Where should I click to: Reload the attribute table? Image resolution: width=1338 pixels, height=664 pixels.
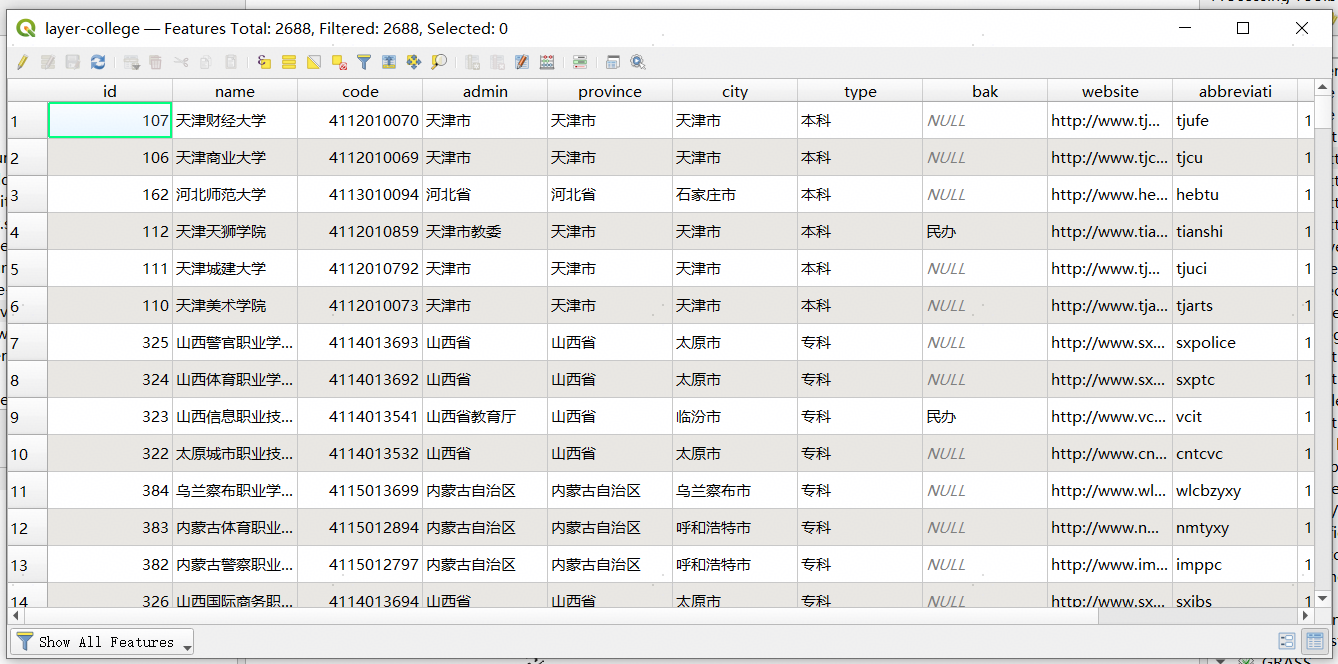[98, 62]
